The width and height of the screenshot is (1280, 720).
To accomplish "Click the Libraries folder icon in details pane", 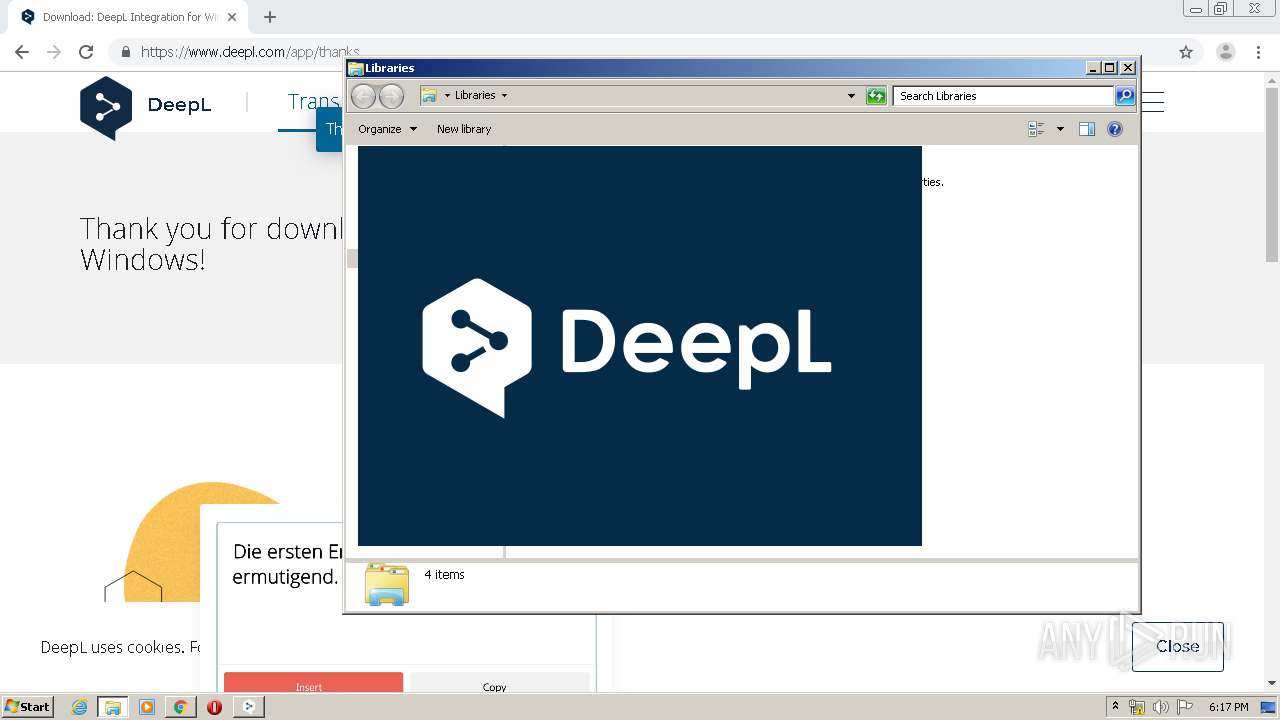I will click(387, 584).
